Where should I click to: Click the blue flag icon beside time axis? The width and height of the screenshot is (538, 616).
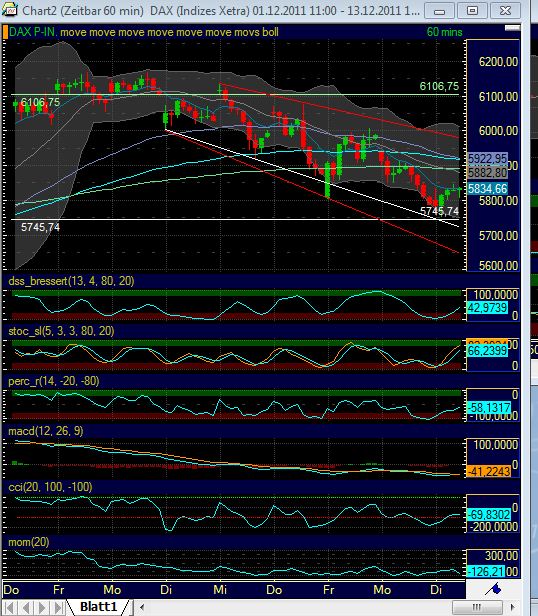(493, 589)
